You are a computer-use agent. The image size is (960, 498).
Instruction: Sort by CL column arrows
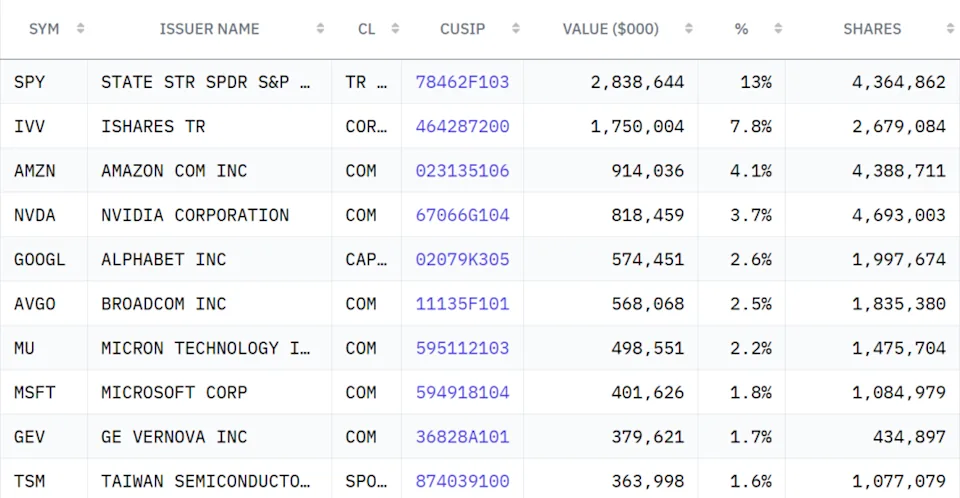tap(396, 29)
